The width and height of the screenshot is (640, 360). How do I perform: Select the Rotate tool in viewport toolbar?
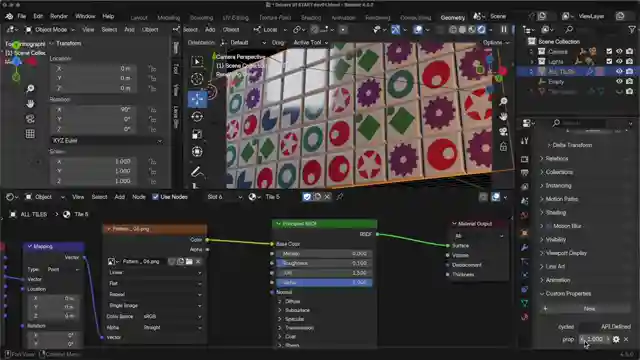[x=197, y=117]
